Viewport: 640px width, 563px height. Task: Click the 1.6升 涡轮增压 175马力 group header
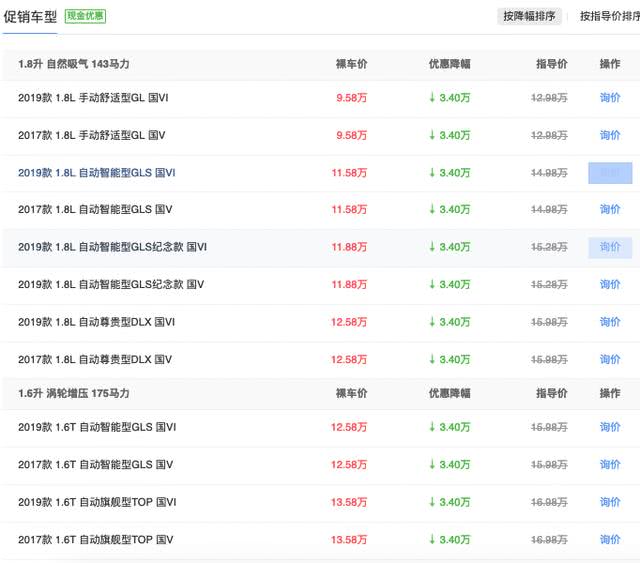74,394
